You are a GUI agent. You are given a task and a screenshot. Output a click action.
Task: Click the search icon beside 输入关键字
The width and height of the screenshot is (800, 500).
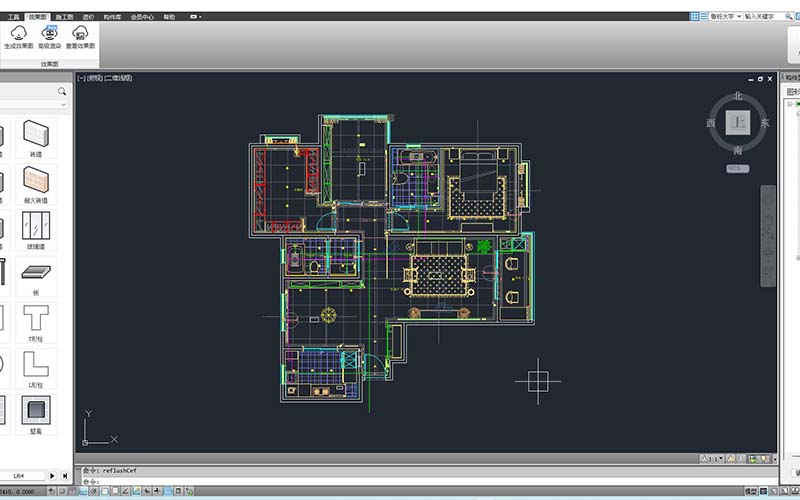[x=788, y=16]
